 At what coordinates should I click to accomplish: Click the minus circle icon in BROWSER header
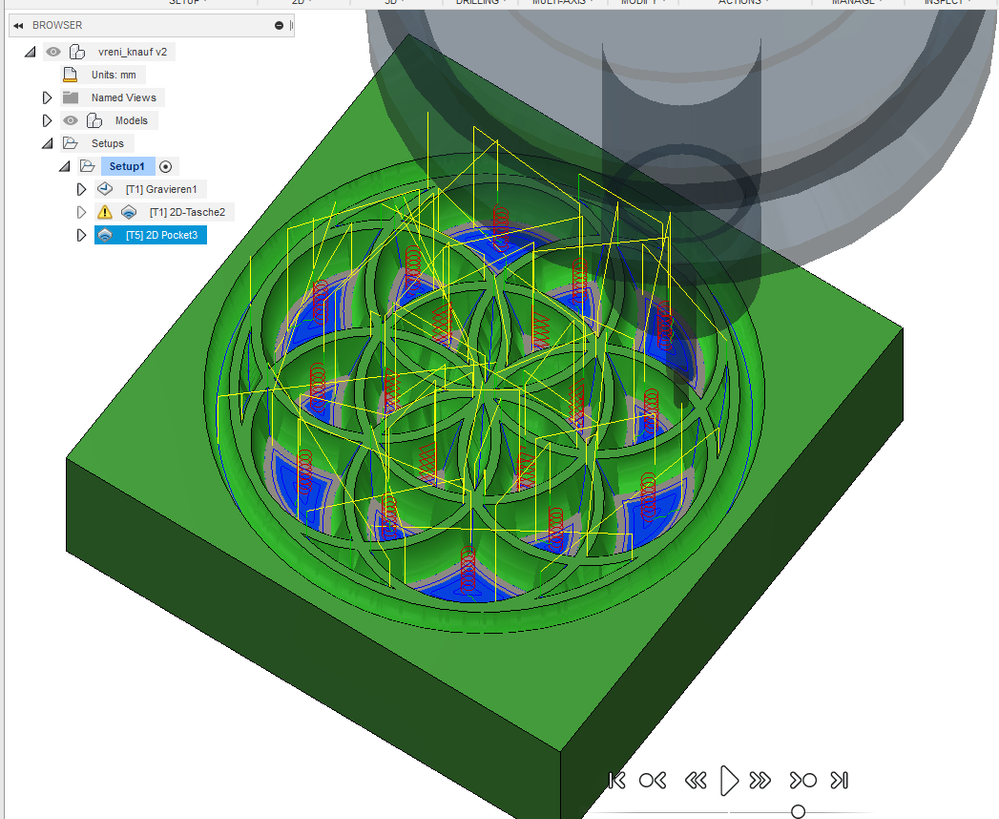coord(279,25)
